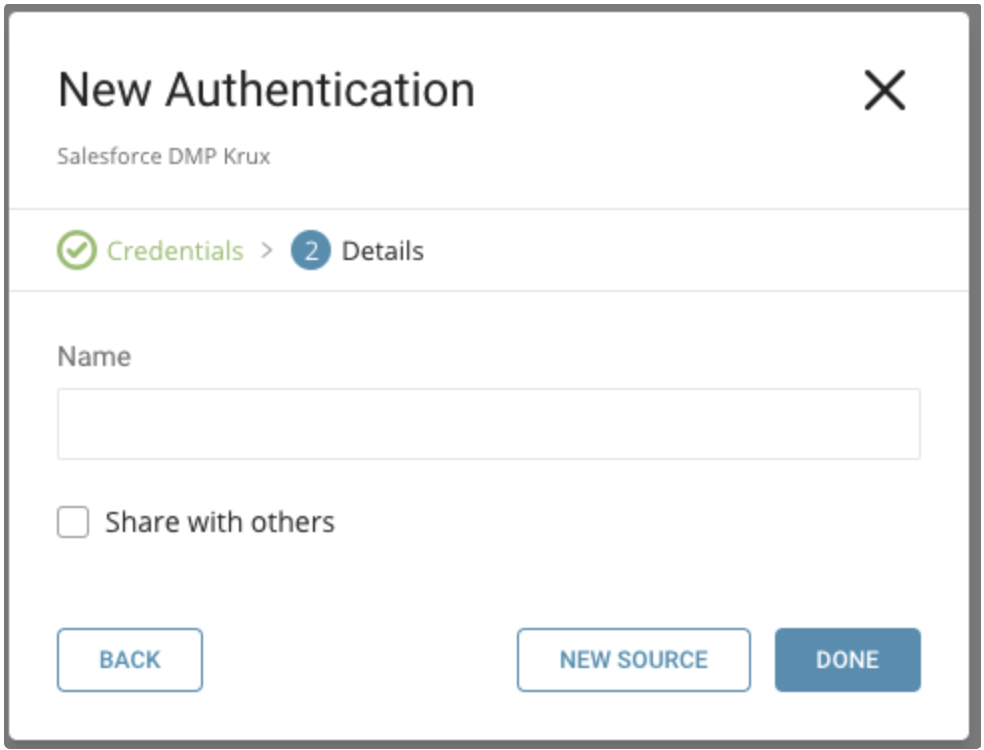The width and height of the screenshot is (984, 750).
Task: Finish by clicking the DONE button
Action: pyautogui.click(x=847, y=660)
